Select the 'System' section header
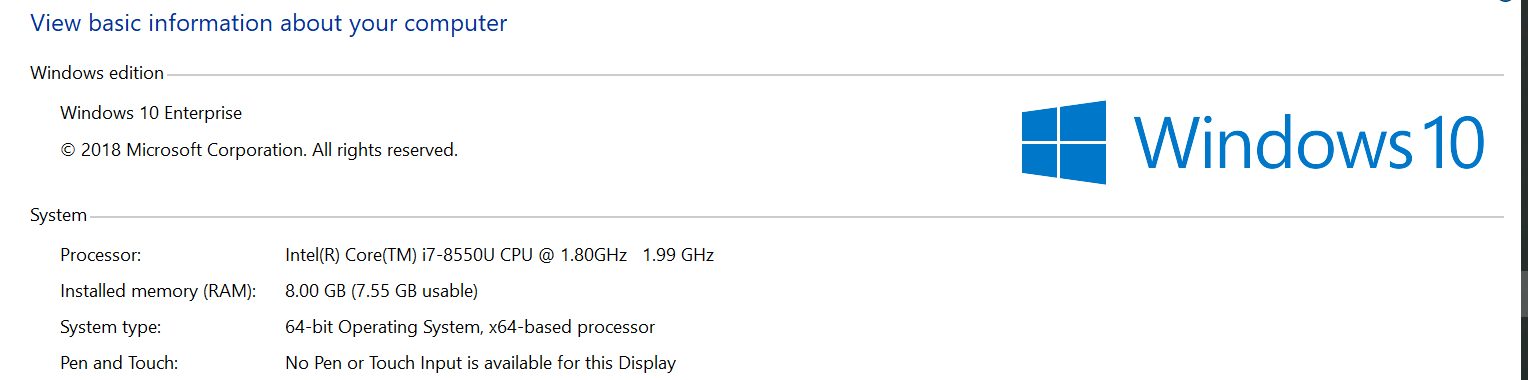This screenshot has height=380, width=1528. (58, 215)
